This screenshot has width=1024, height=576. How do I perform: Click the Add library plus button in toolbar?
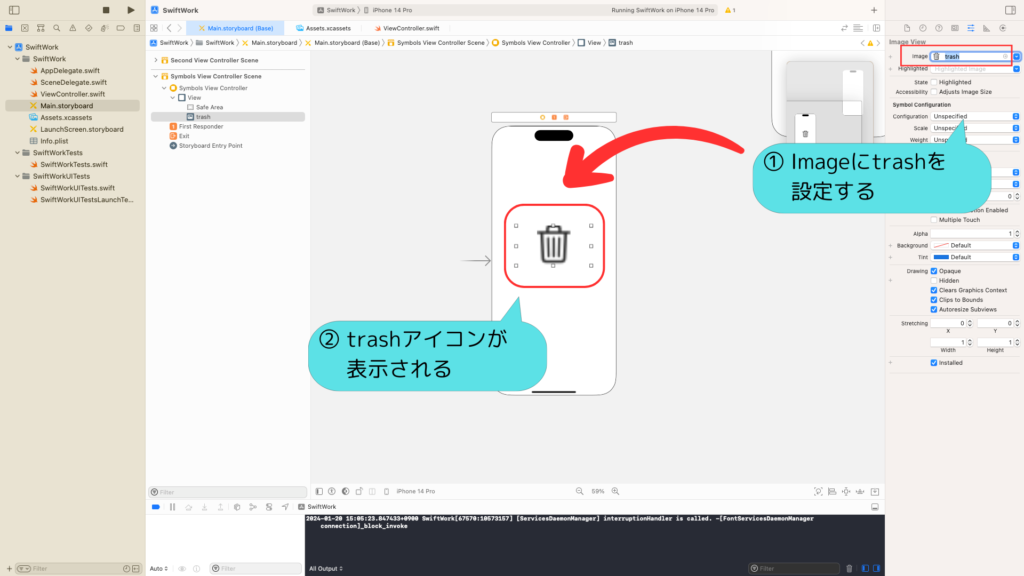pyautogui.click(x=874, y=10)
